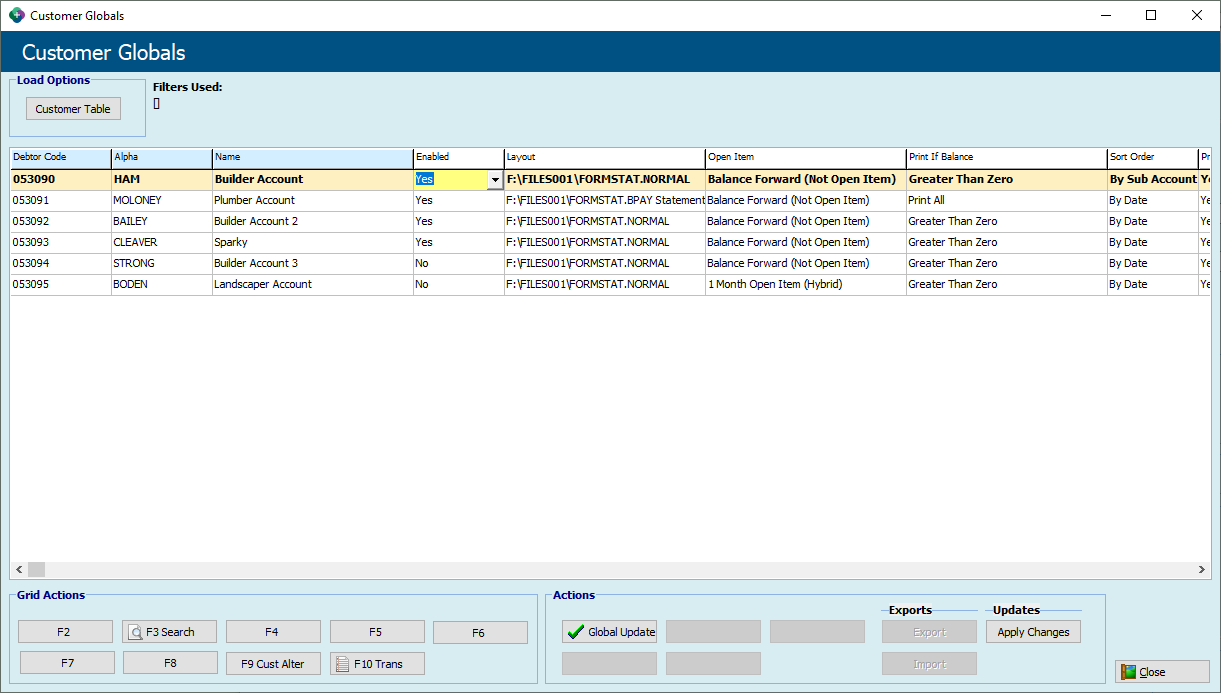Image resolution: width=1221 pixels, height=693 pixels.
Task: Click the door icon on Close button
Action: tap(1129, 672)
